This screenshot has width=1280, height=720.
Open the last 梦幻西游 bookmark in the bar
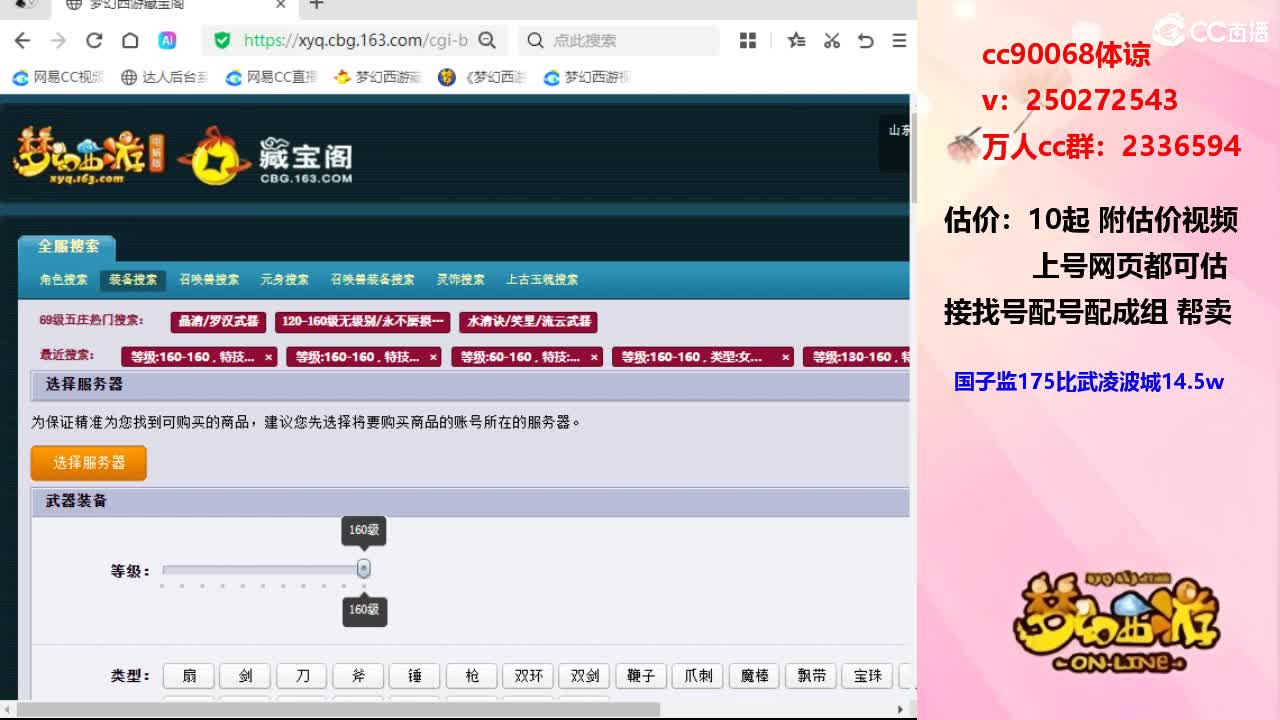pos(587,77)
